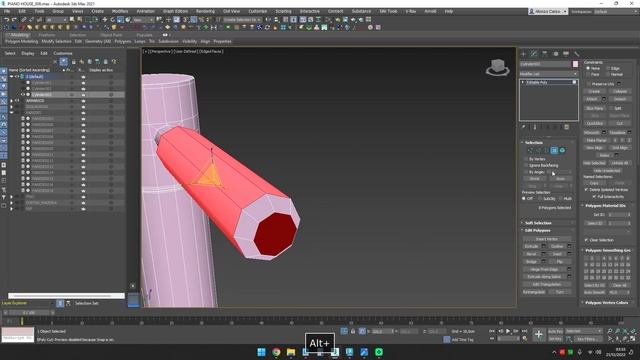Collapse the Polygon: Smoothing Groups rollout
640x360 pixels.
point(608,250)
